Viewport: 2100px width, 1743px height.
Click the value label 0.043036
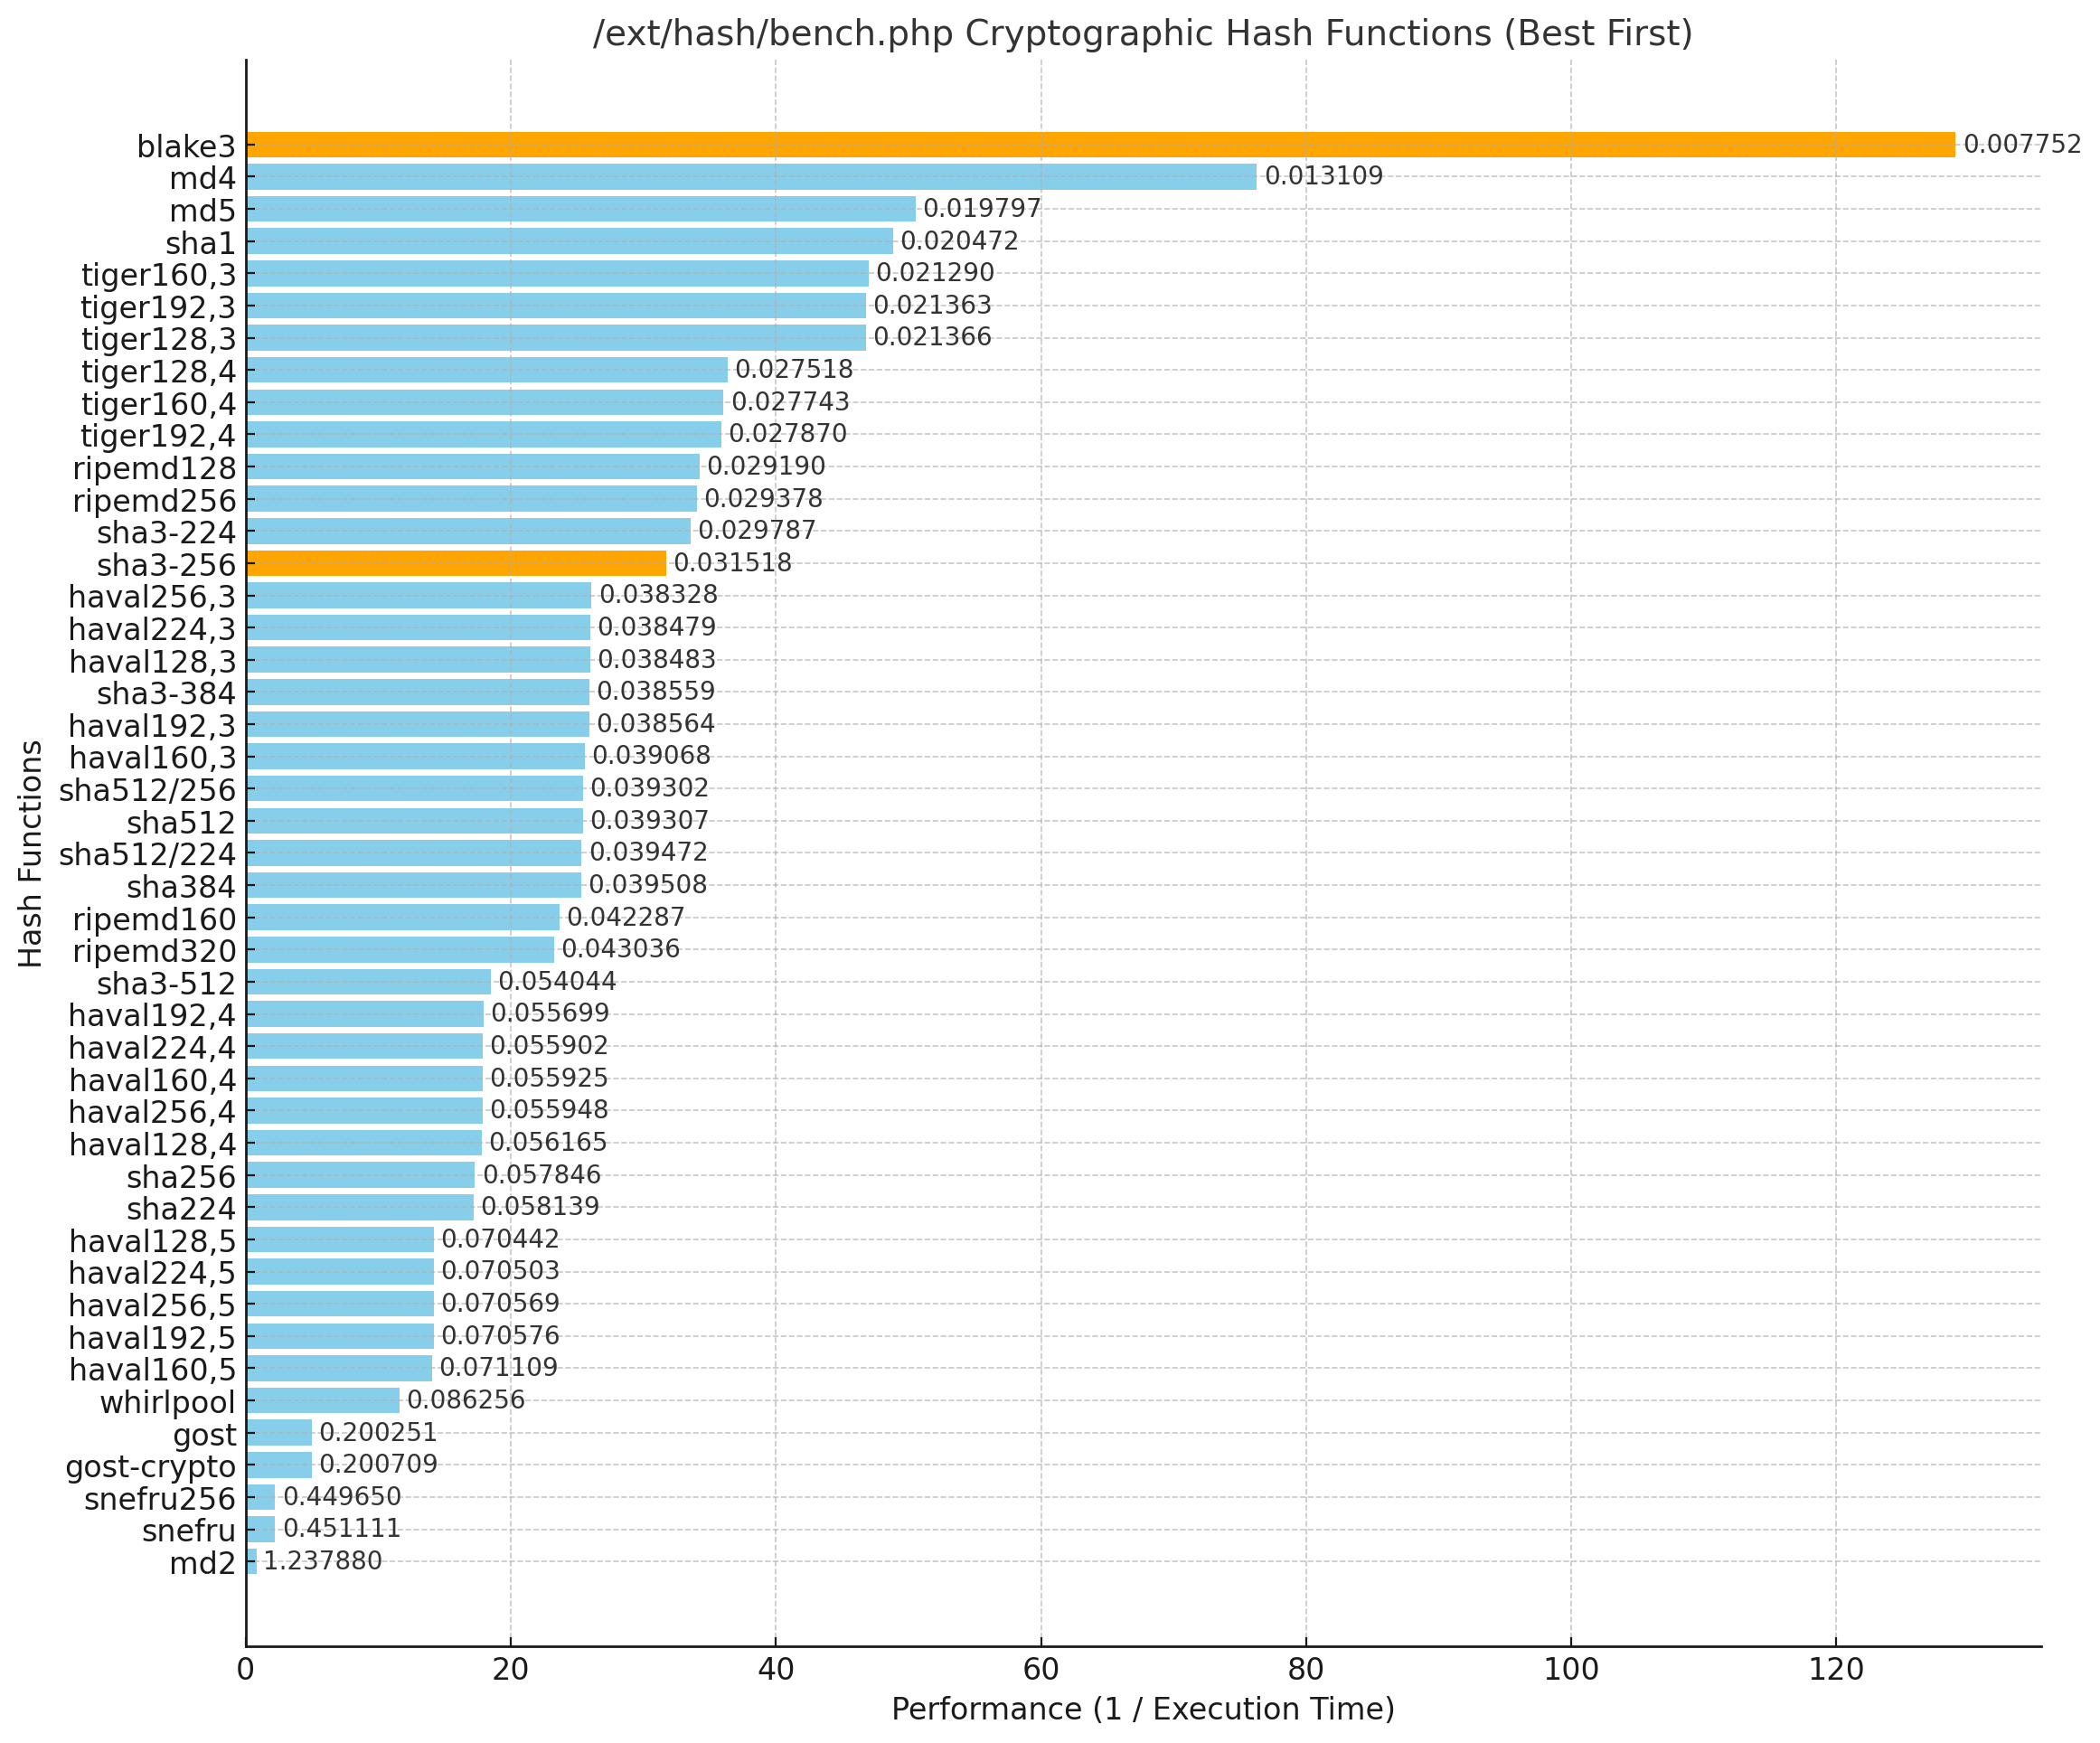pos(620,949)
